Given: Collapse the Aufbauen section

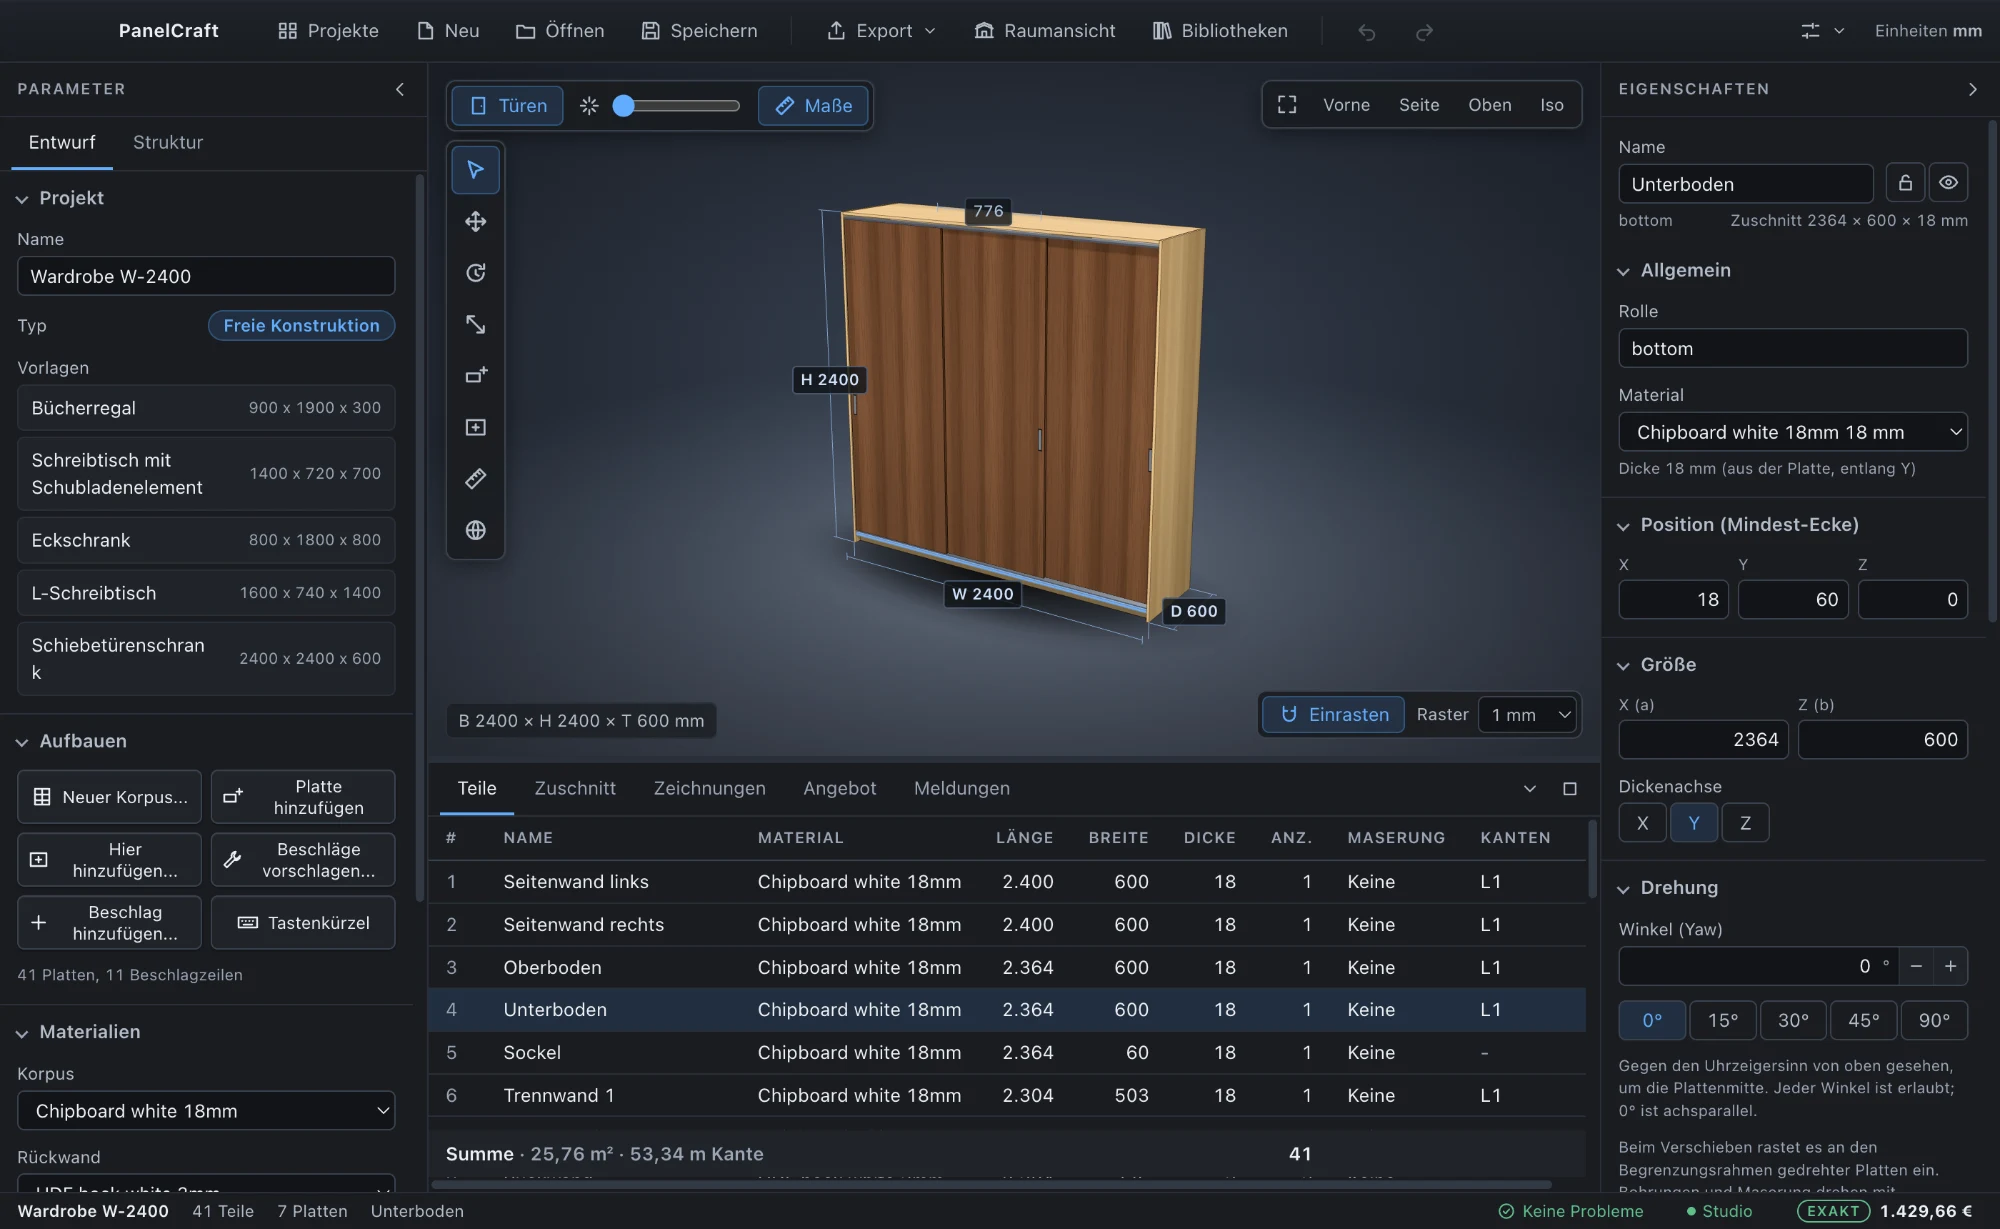Looking at the screenshot, I should [x=22, y=742].
